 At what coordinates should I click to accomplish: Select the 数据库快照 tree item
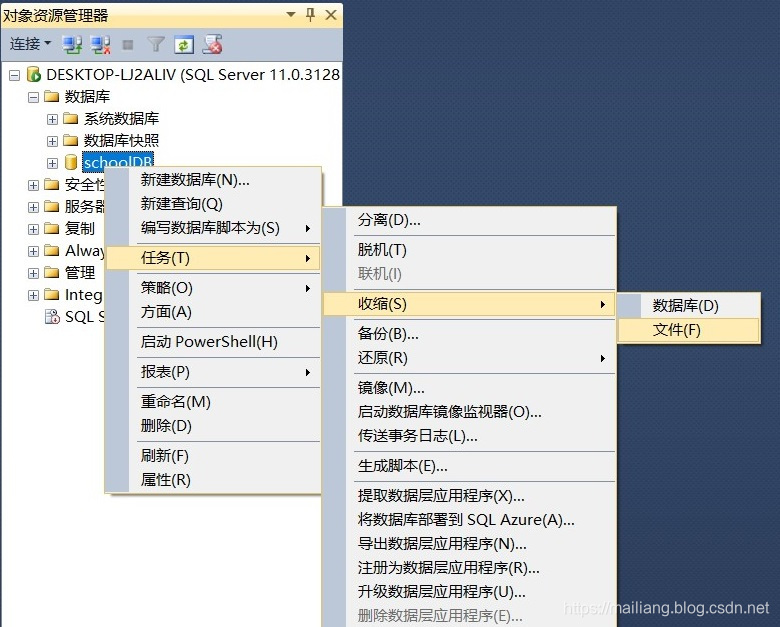point(121,140)
